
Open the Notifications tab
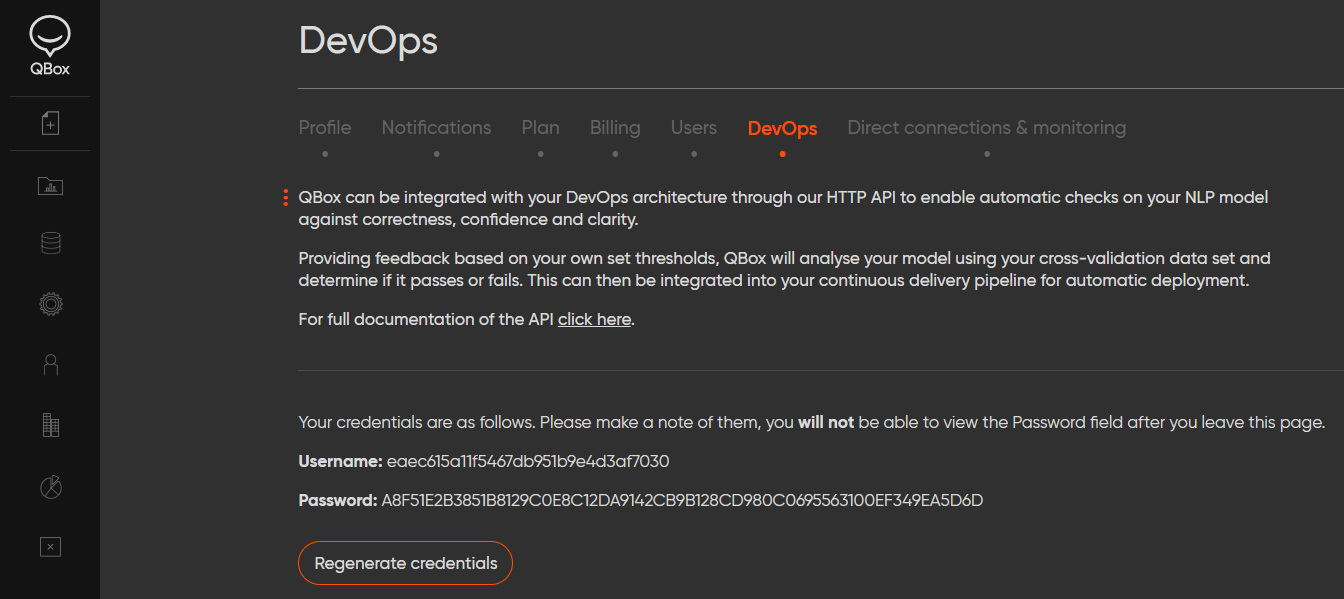tap(436, 128)
